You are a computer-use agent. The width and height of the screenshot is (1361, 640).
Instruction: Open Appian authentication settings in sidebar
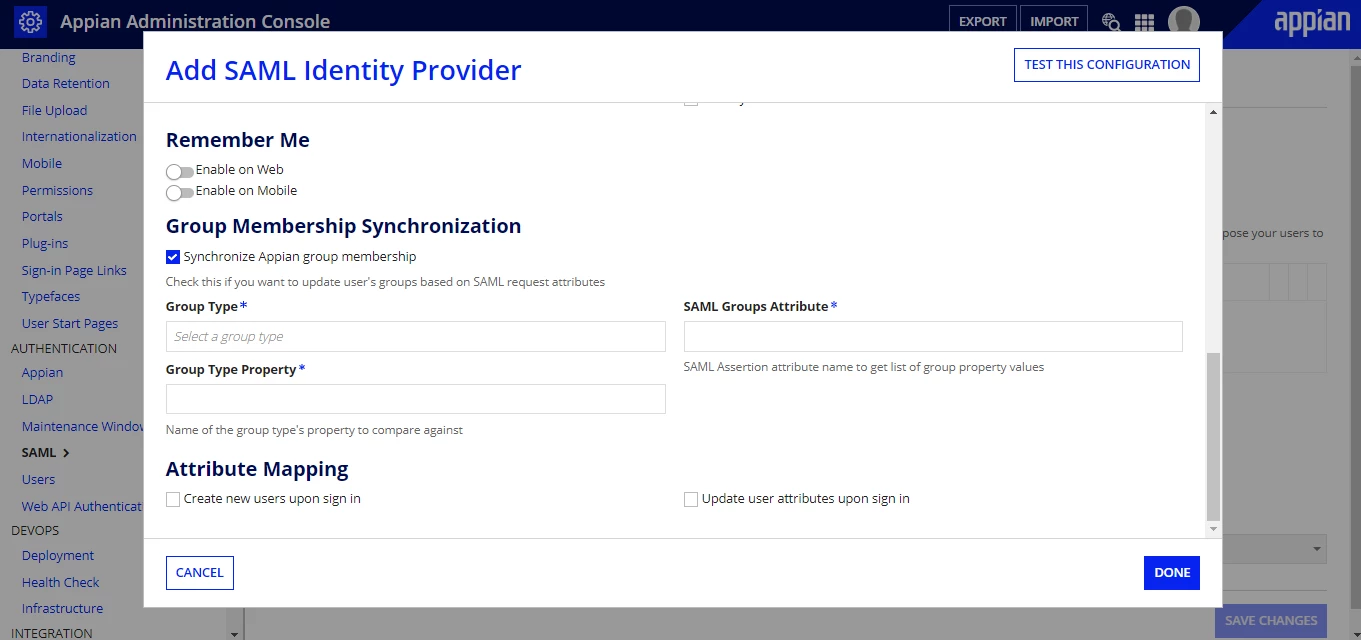[x=42, y=373]
